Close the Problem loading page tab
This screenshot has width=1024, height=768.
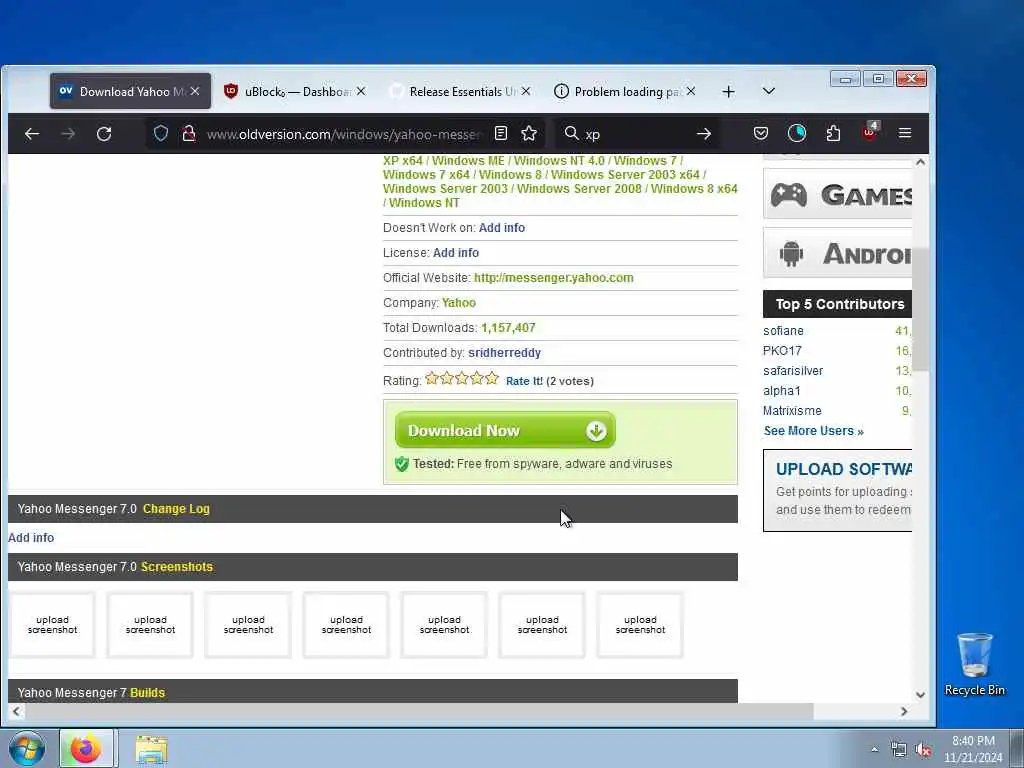691,91
